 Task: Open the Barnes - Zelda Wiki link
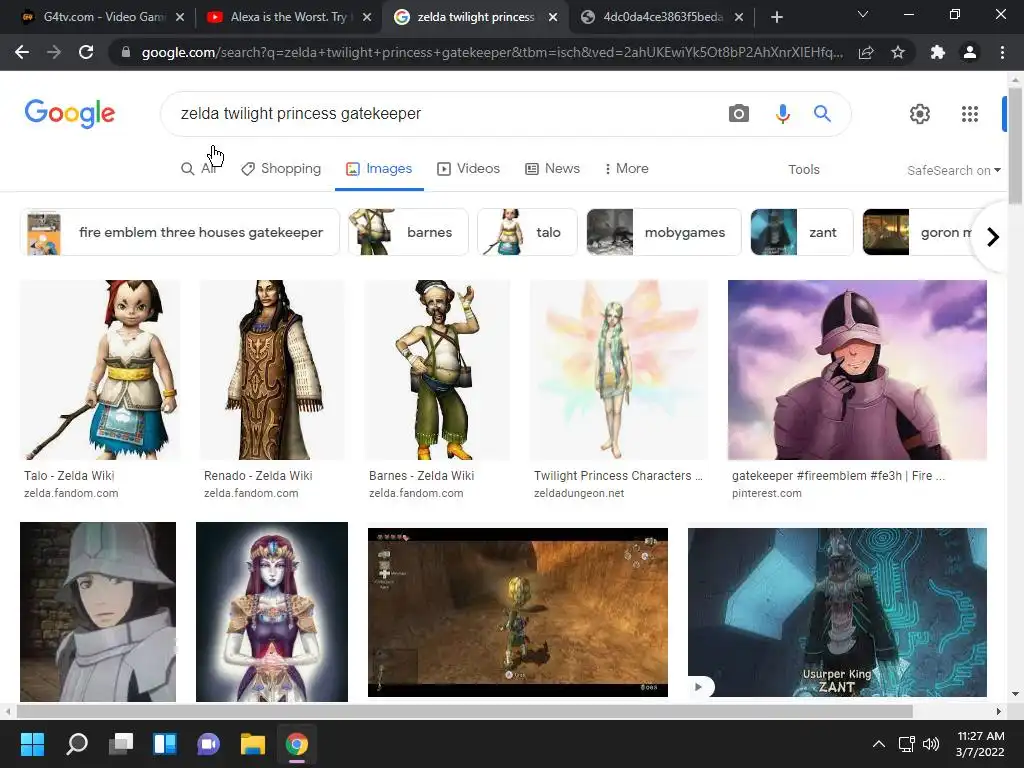tap(421, 475)
